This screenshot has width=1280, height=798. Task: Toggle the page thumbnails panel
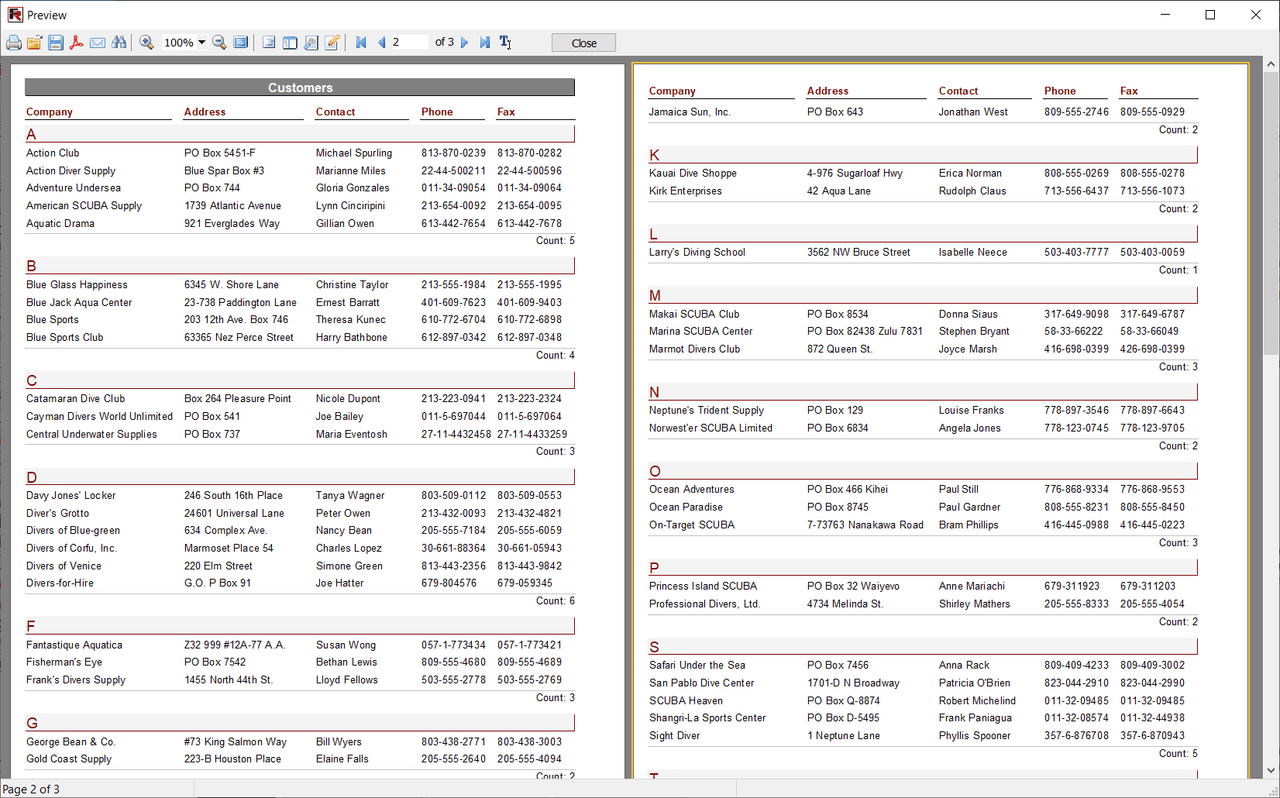click(290, 43)
